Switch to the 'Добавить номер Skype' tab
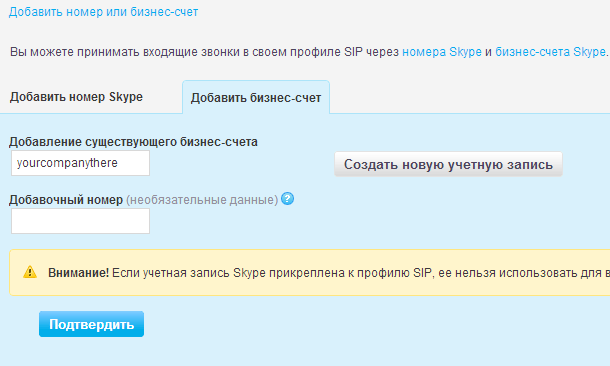Screen dimensions: 610x366 76,97
